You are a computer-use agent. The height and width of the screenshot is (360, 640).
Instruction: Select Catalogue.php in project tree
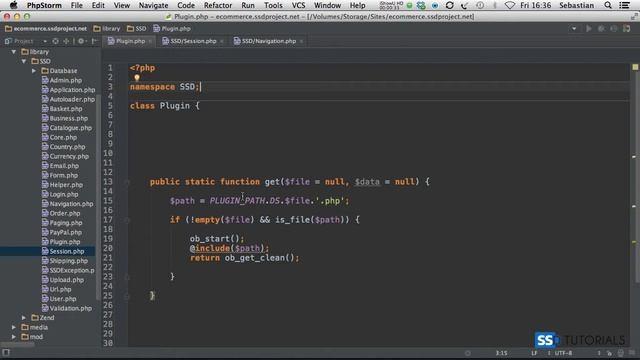67,128
